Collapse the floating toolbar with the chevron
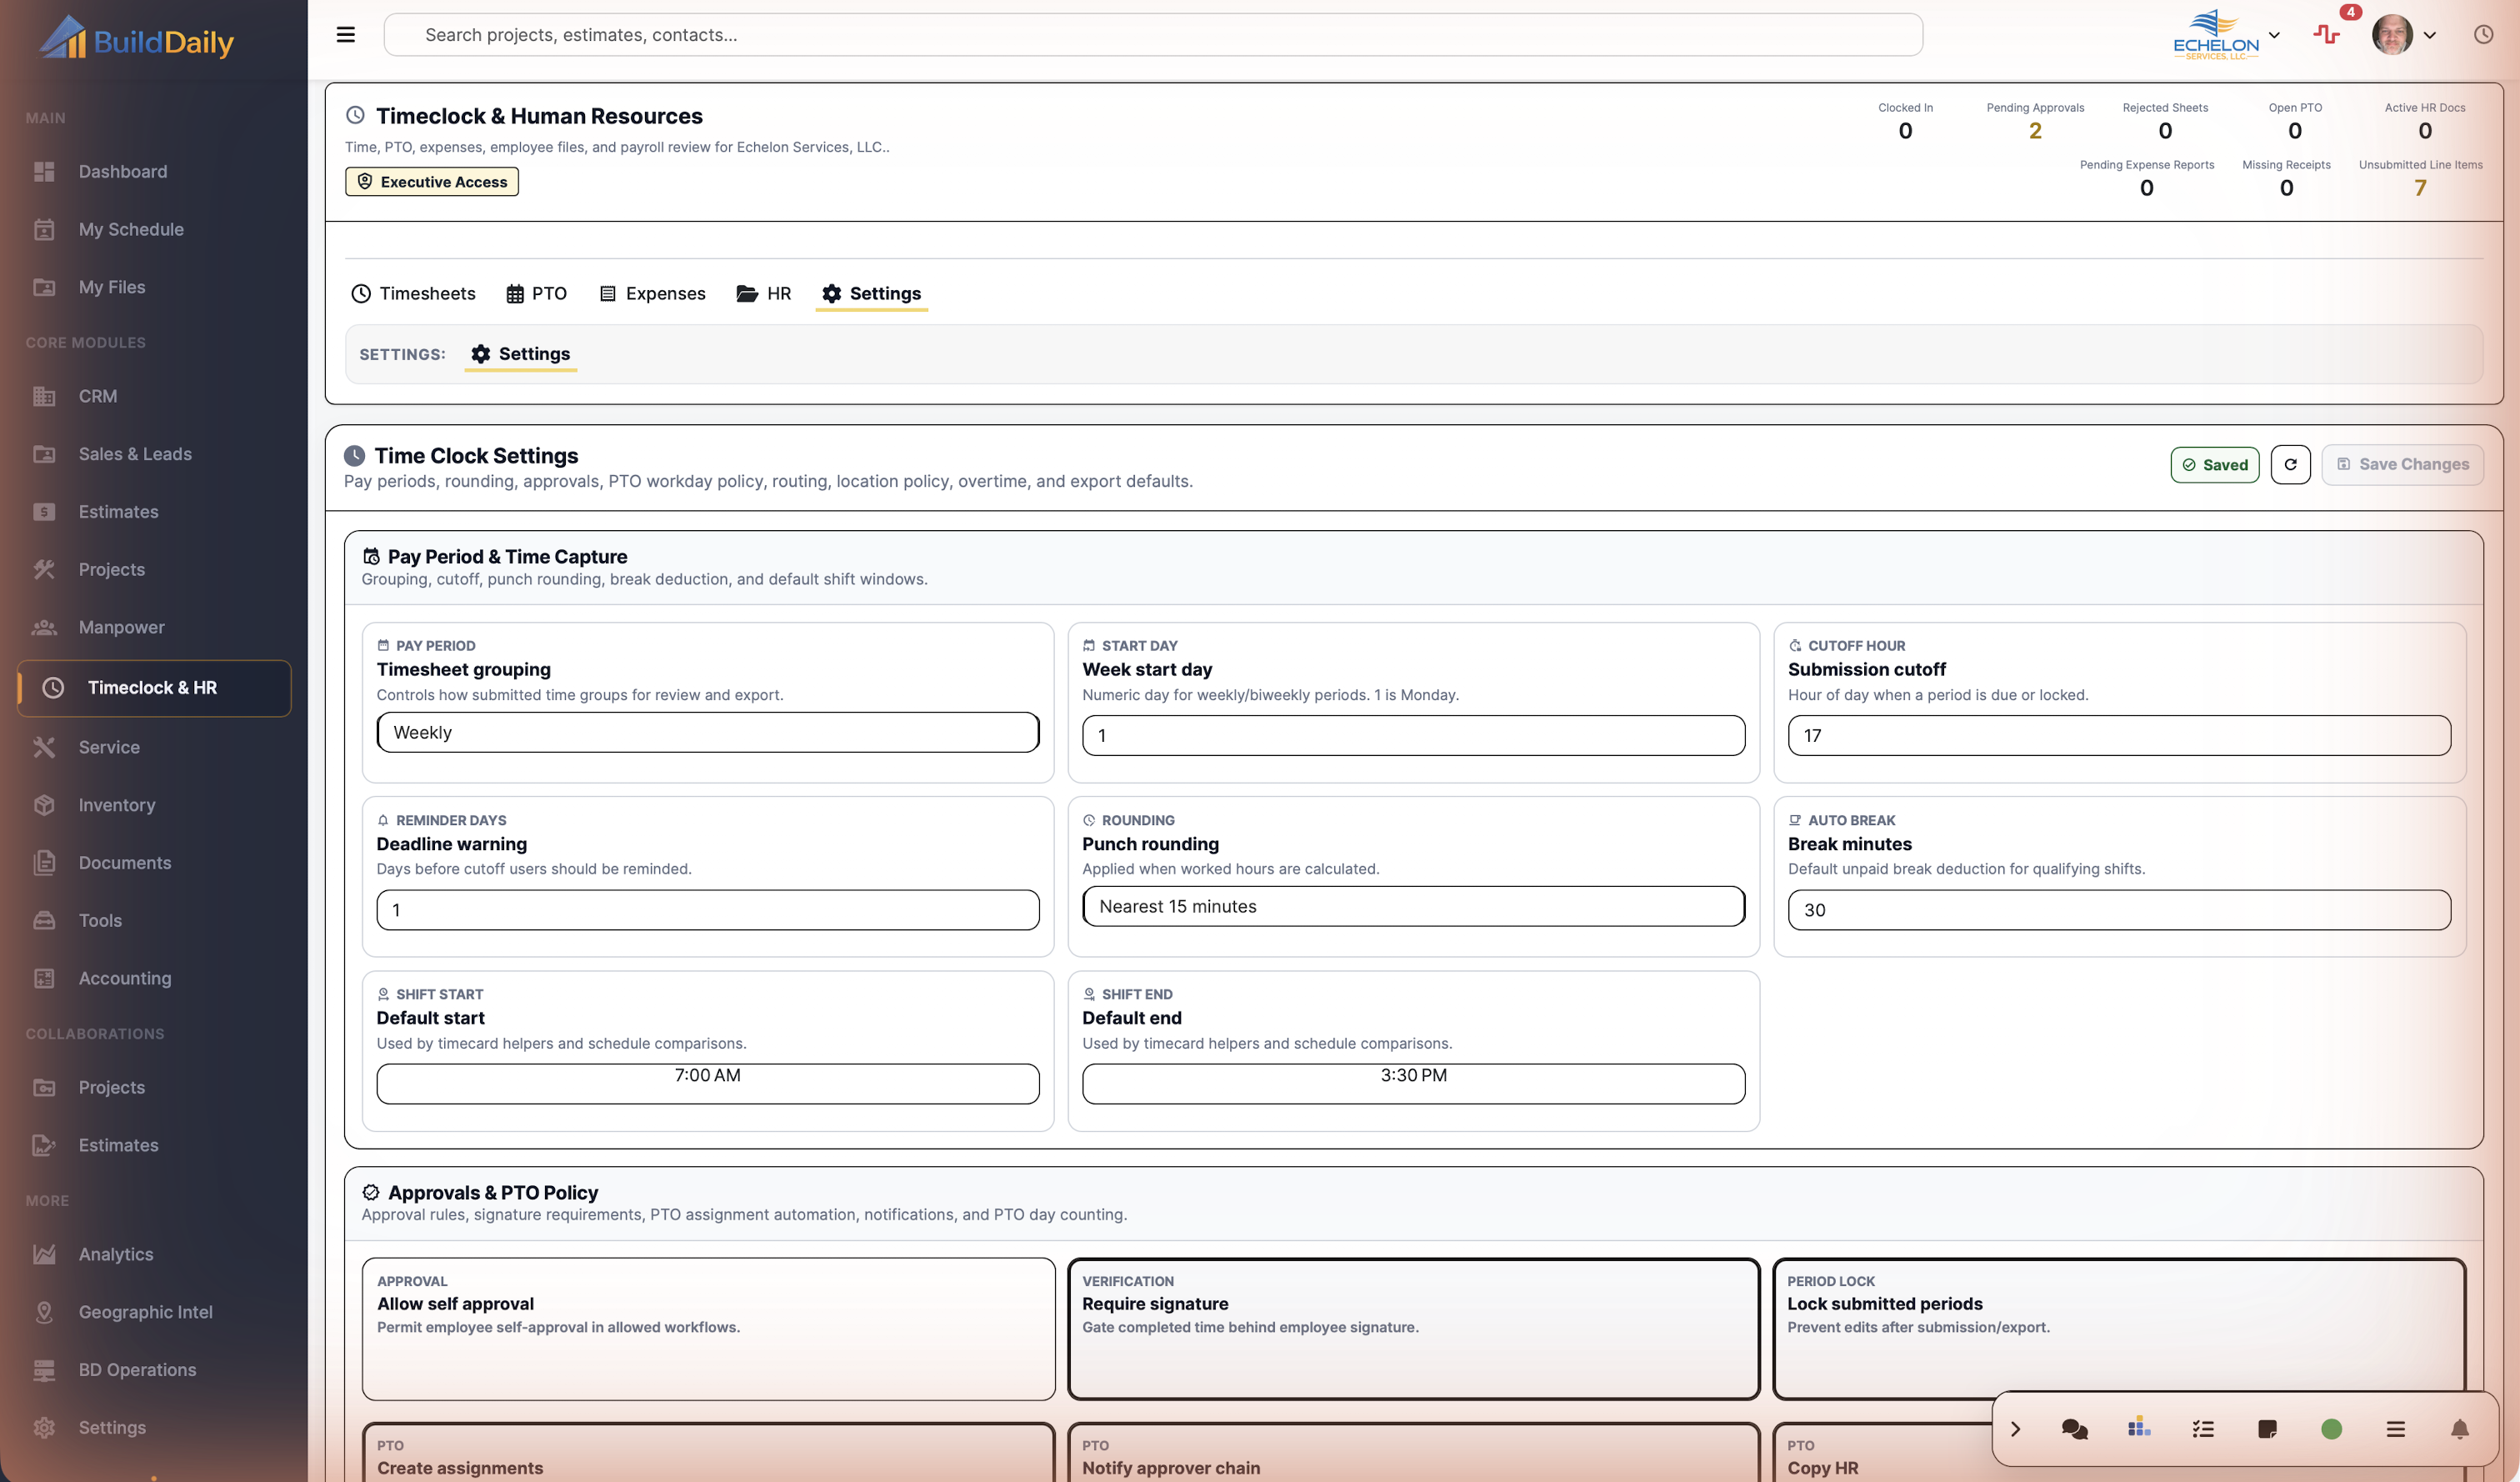The image size is (2520, 1482). [2016, 1430]
